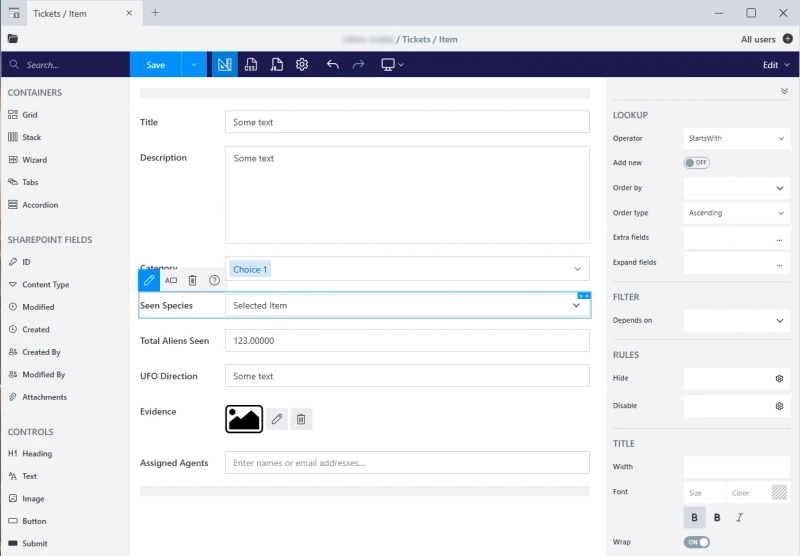Screen dimensions: 800x556
Task: Click the Assigned Agents people picker
Action: (407, 463)
